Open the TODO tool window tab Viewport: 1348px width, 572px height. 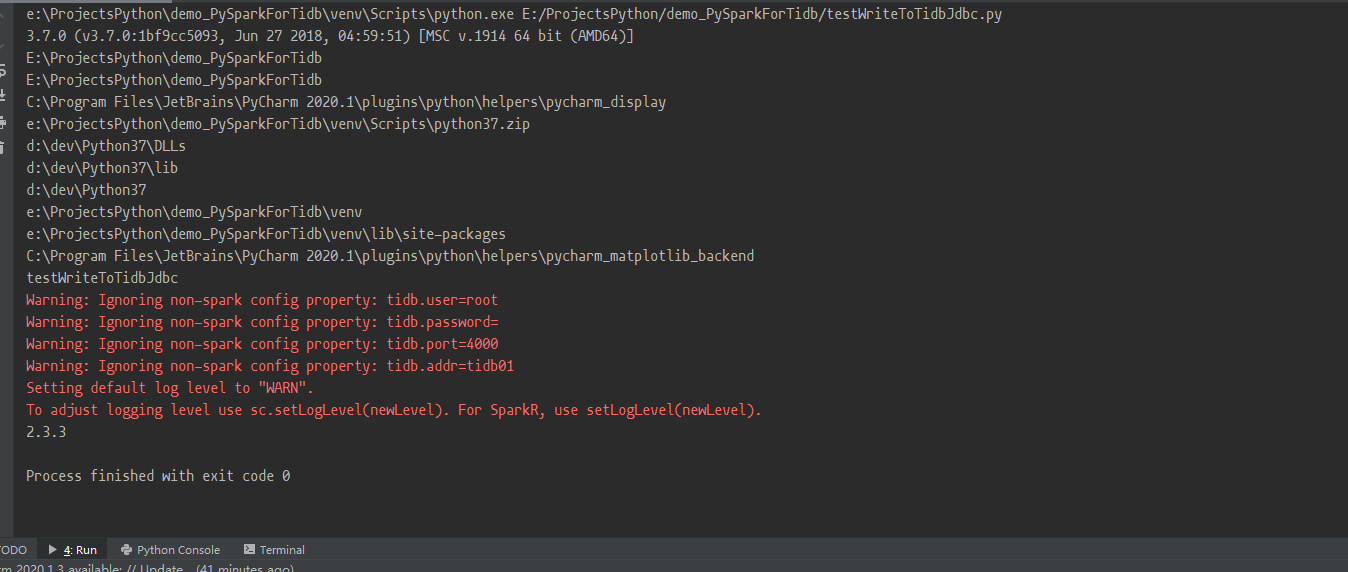click(x=13, y=550)
